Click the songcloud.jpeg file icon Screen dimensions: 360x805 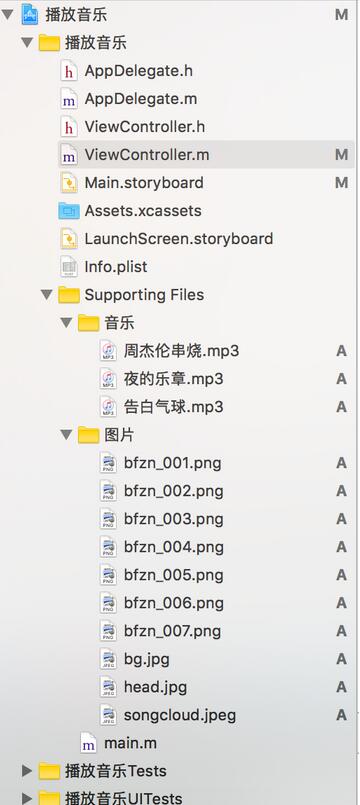[108, 715]
